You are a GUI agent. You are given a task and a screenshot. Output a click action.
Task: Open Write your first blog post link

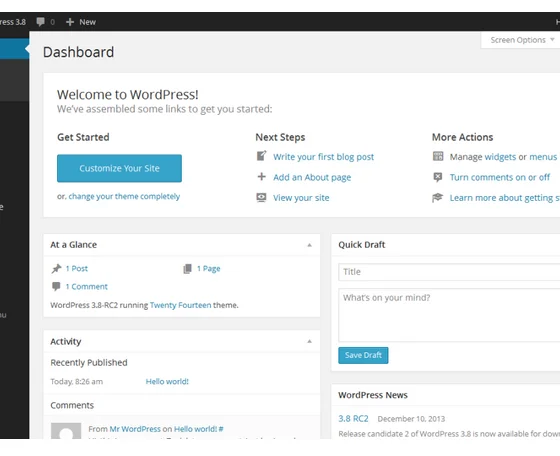324,157
